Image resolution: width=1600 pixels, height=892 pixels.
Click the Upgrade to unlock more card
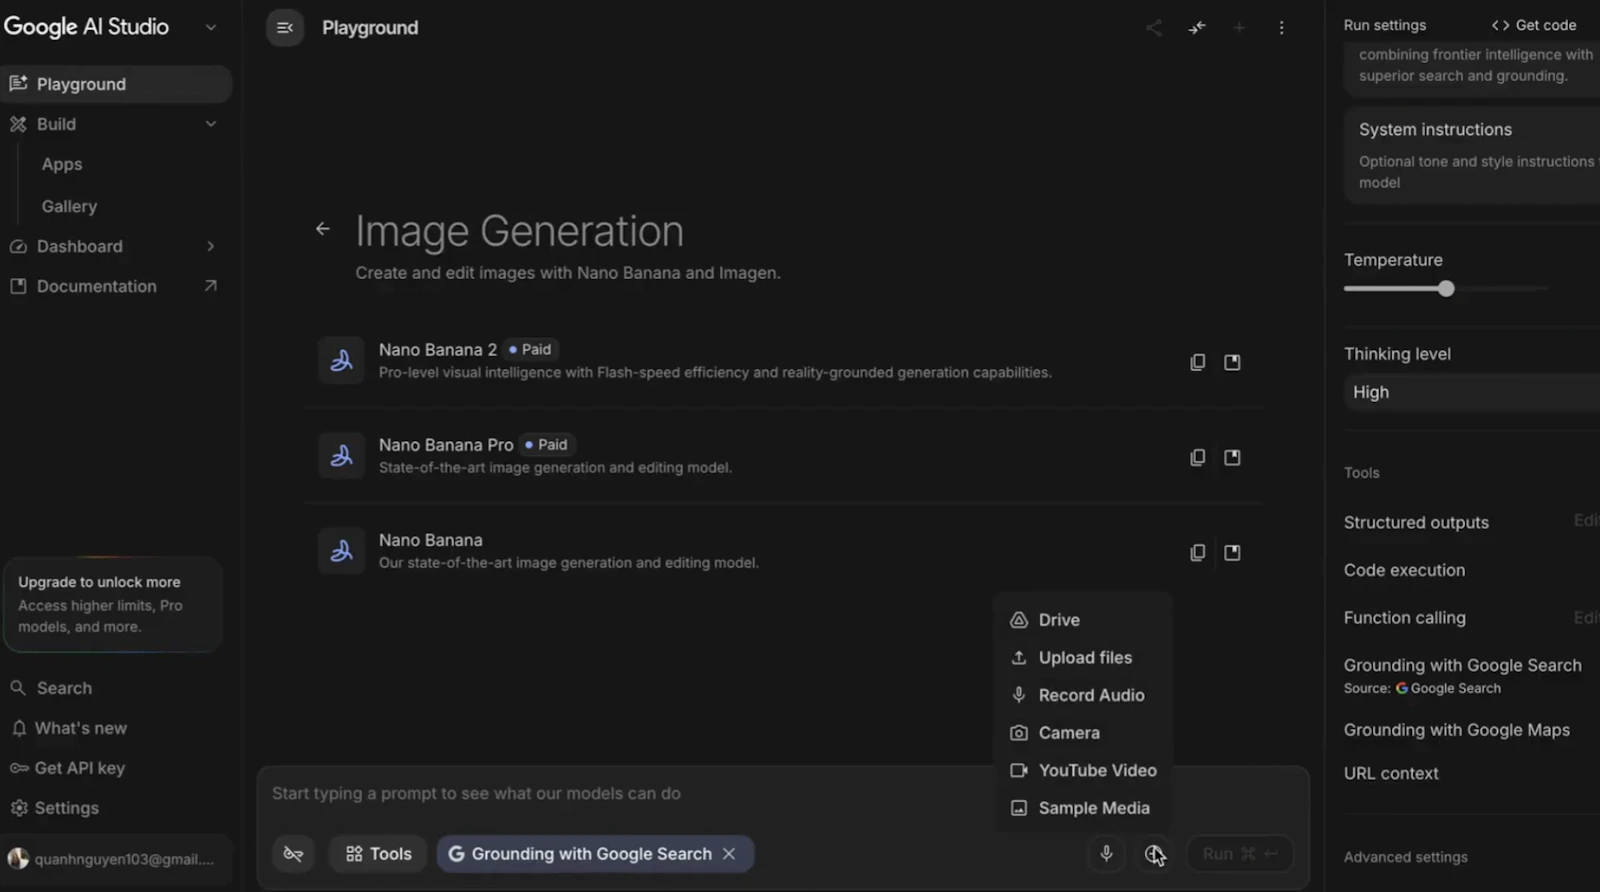pyautogui.click(x=113, y=604)
